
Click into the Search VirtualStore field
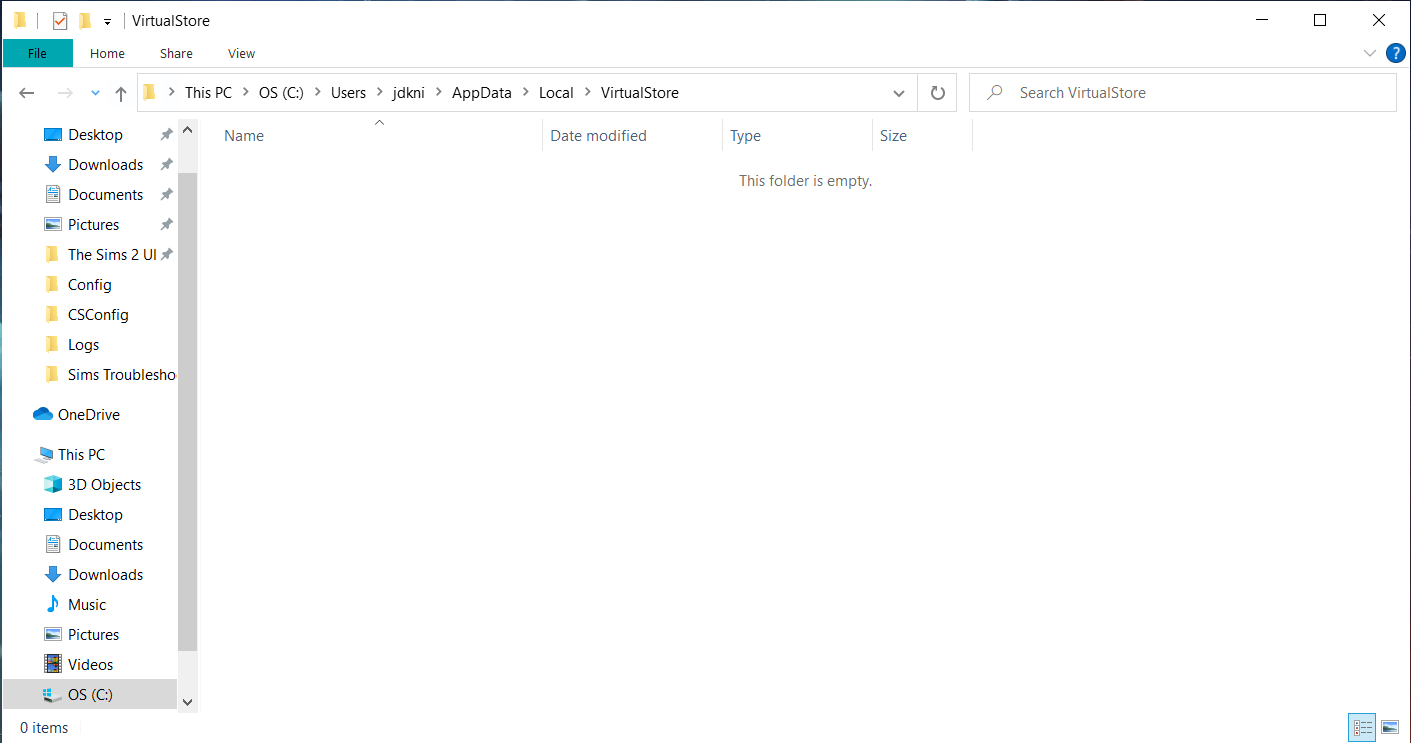(1190, 93)
